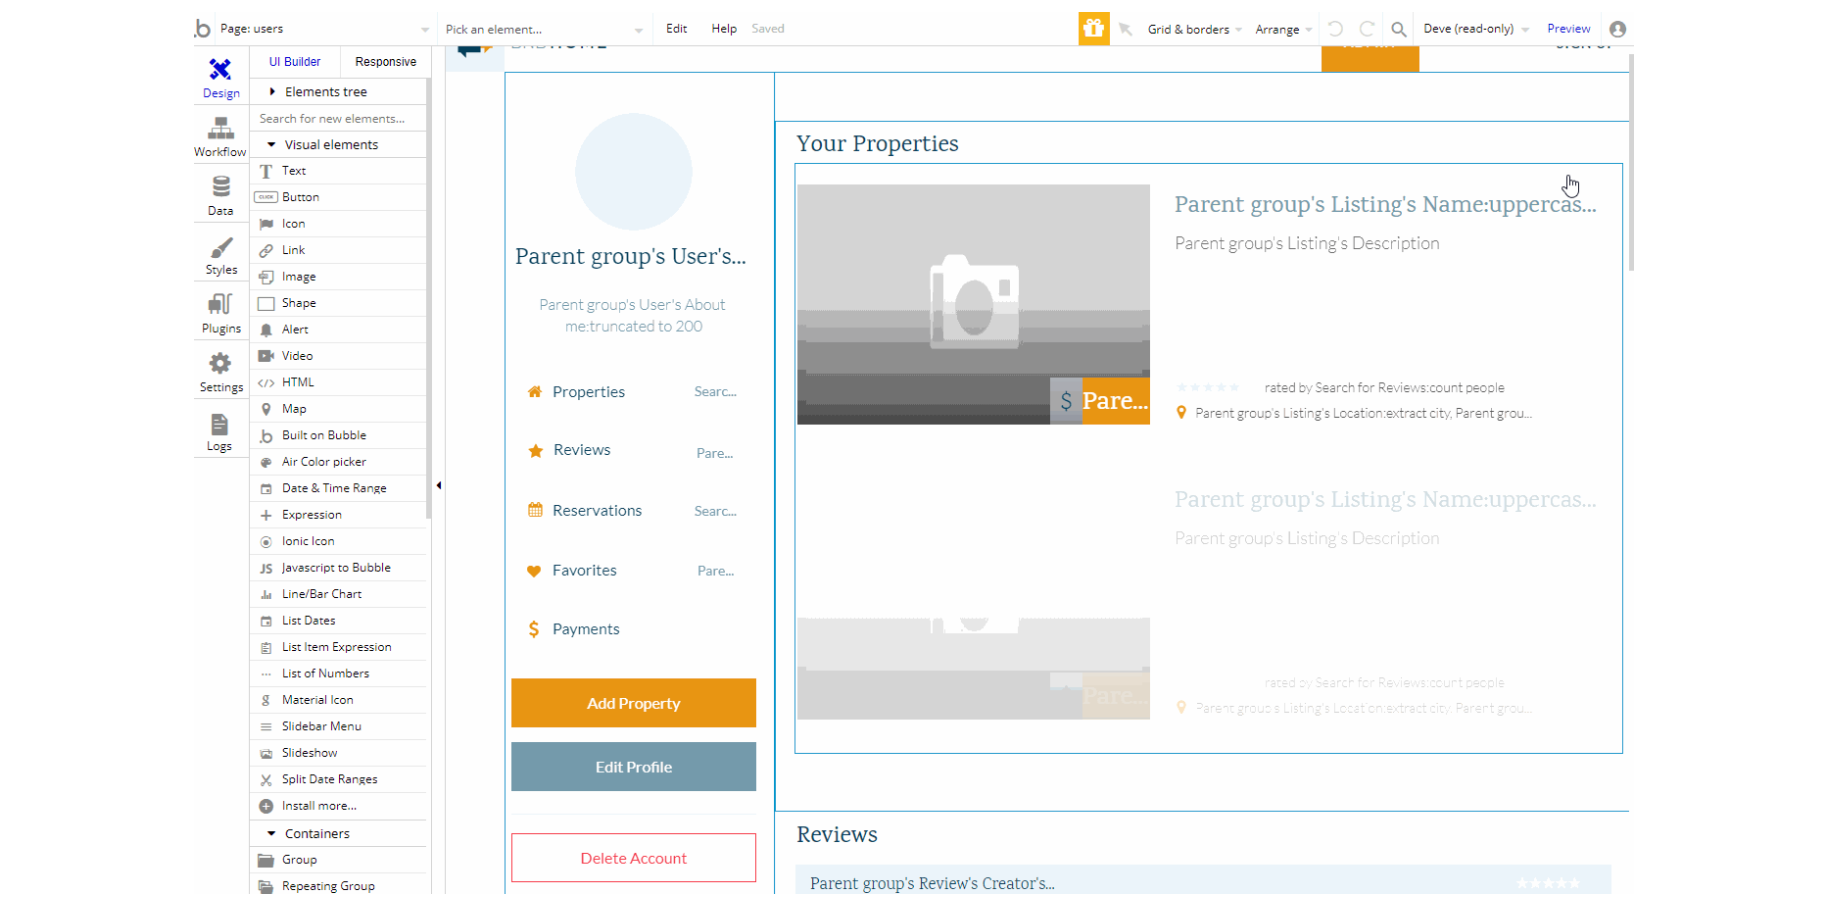This screenshot has width=1830, height=908.
Task: Select the Group container element
Action: pyautogui.click(x=338, y=860)
